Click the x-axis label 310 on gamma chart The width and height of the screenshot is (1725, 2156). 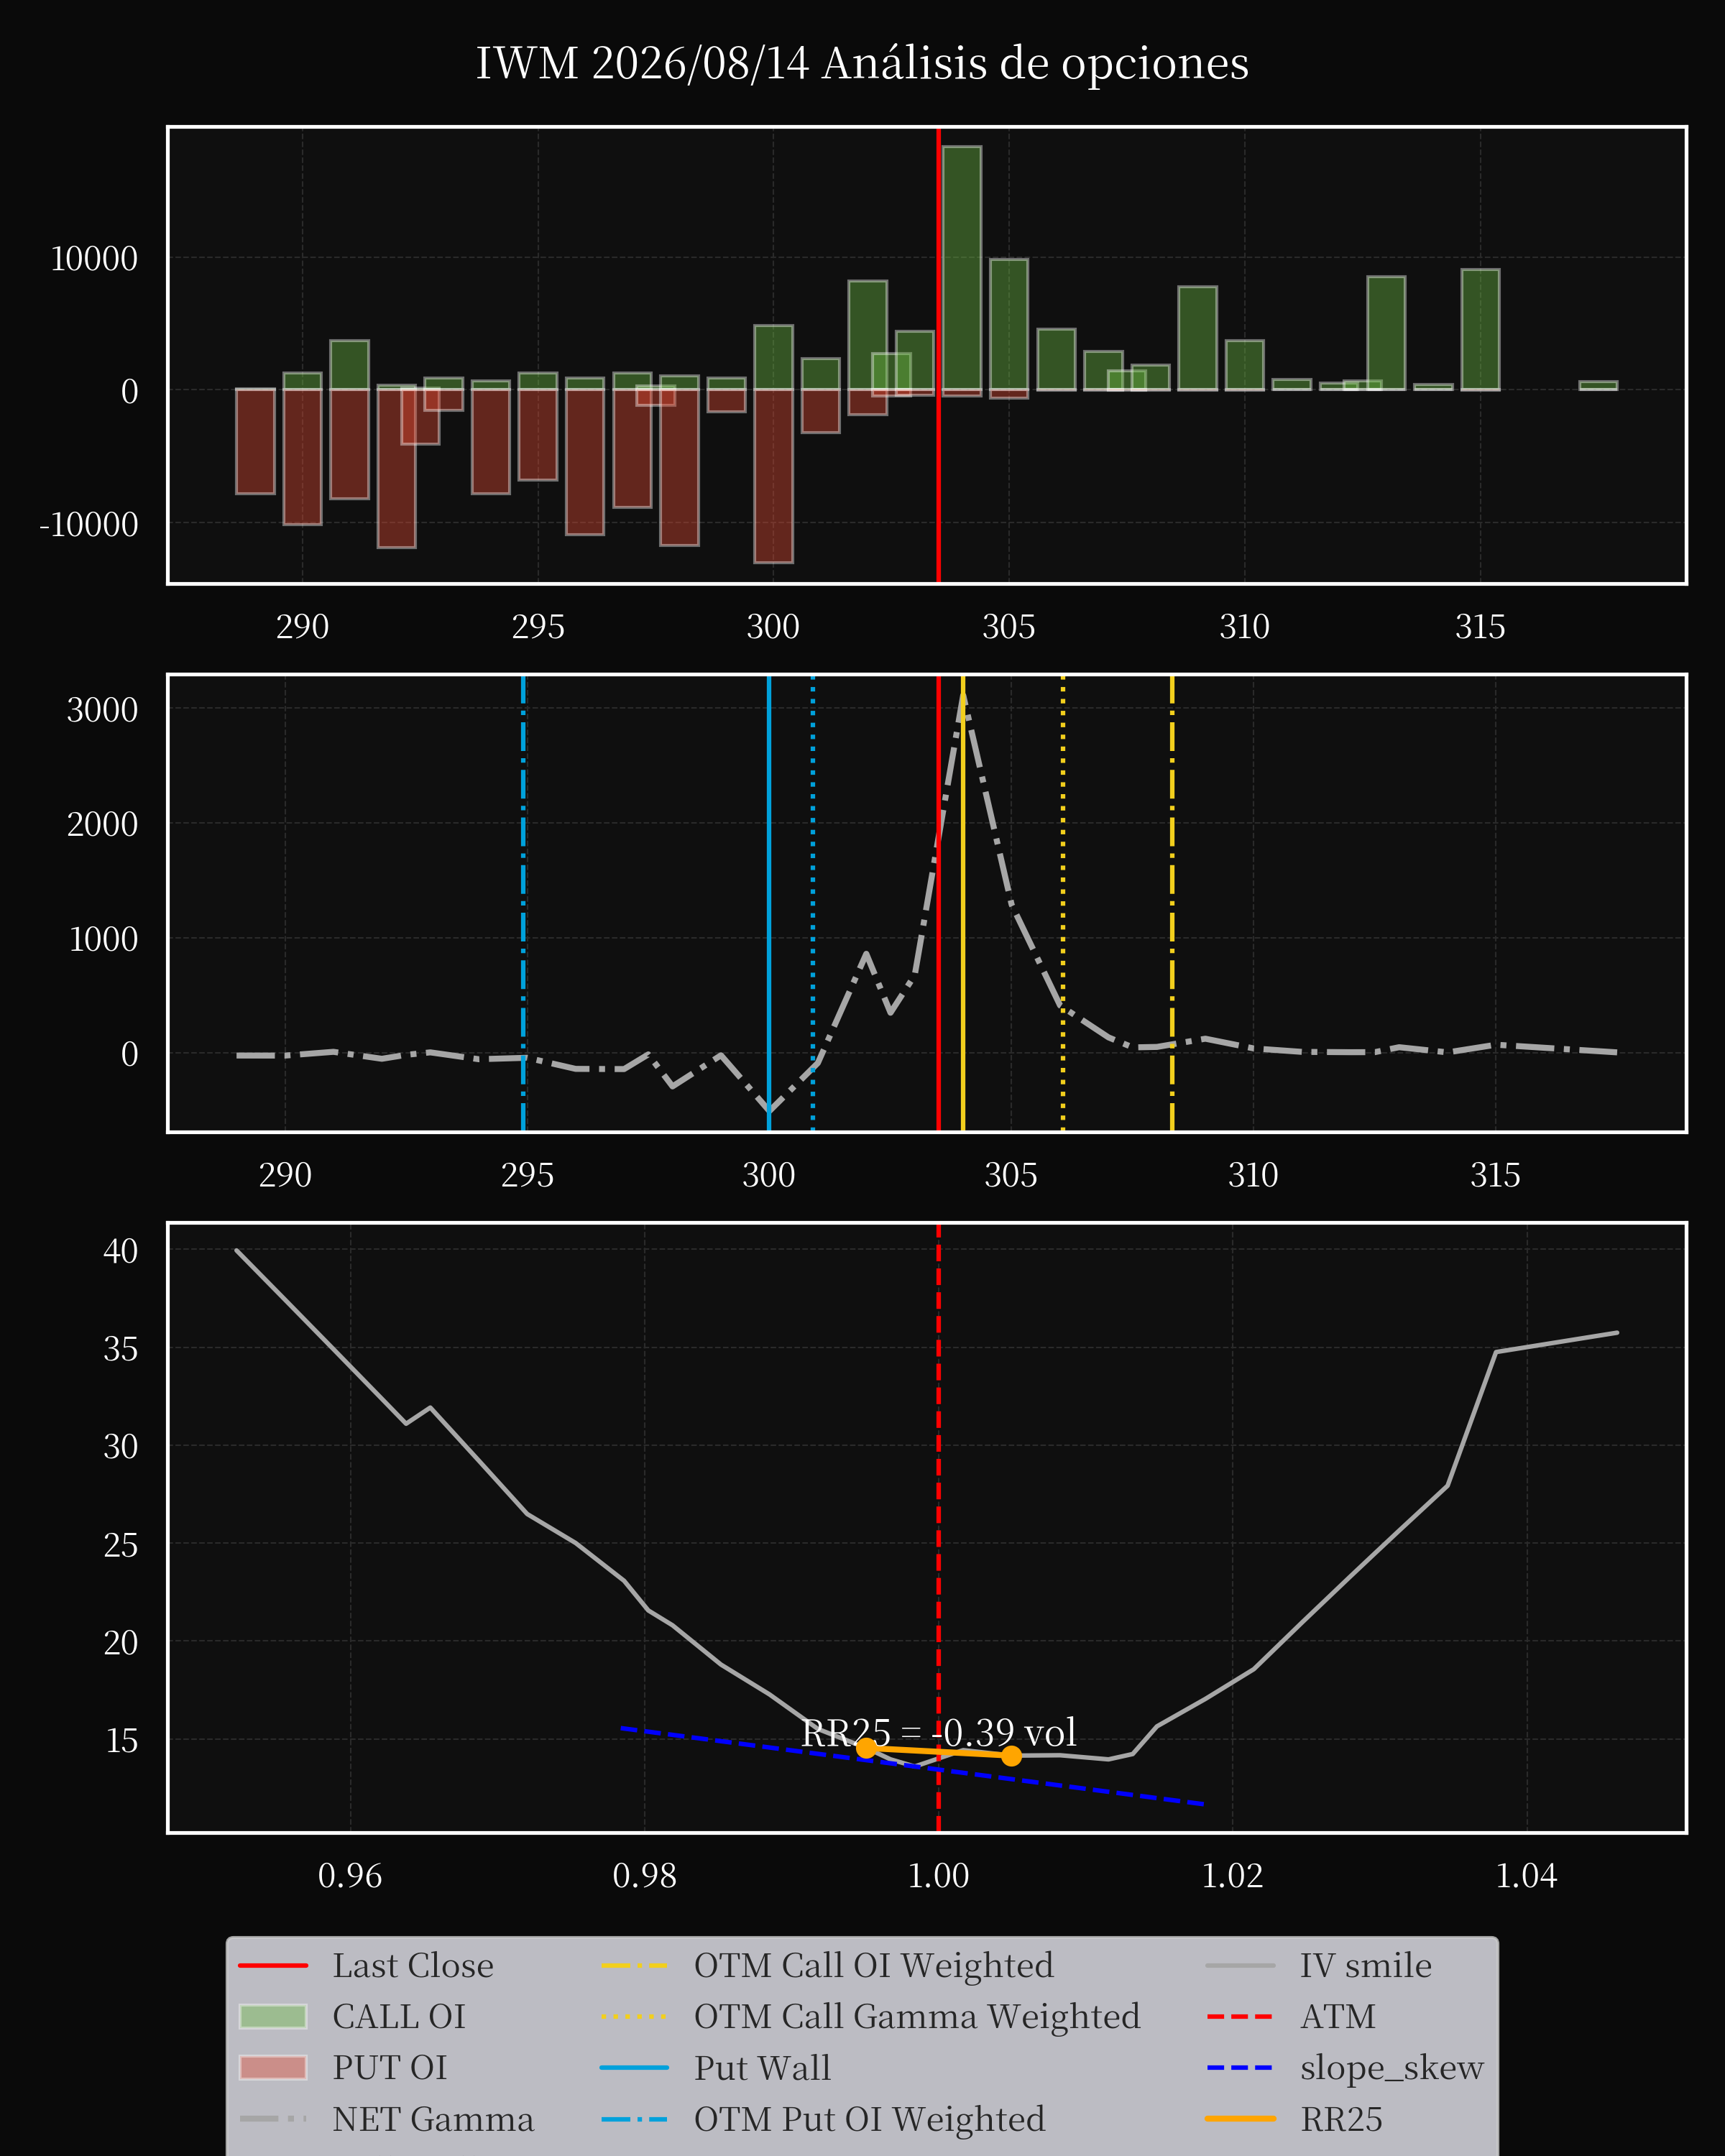click(1253, 1175)
